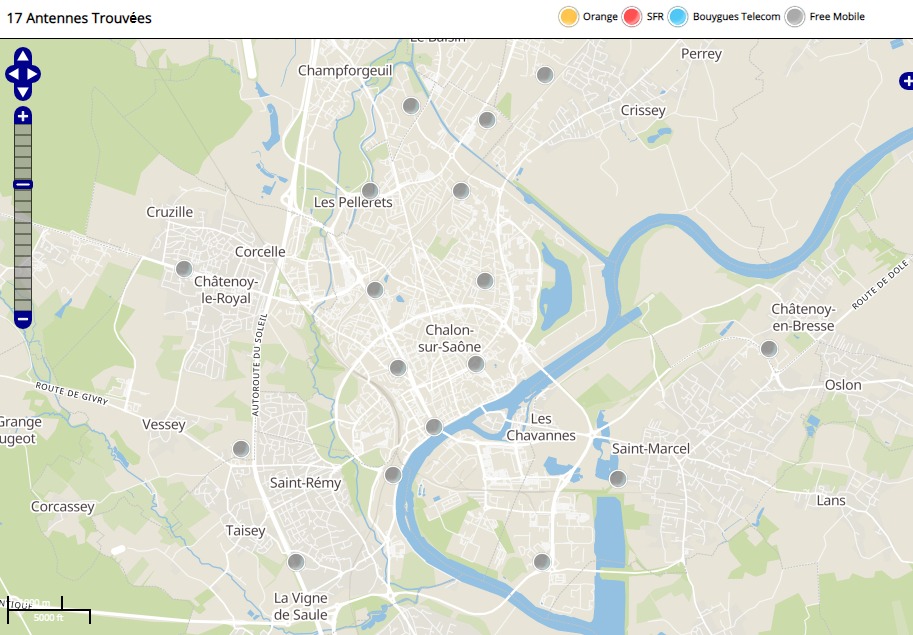Image resolution: width=913 pixels, height=635 pixels.
Task: Click antenna marker above La Vigne de Saule
Action: click(x=296, y=562)
